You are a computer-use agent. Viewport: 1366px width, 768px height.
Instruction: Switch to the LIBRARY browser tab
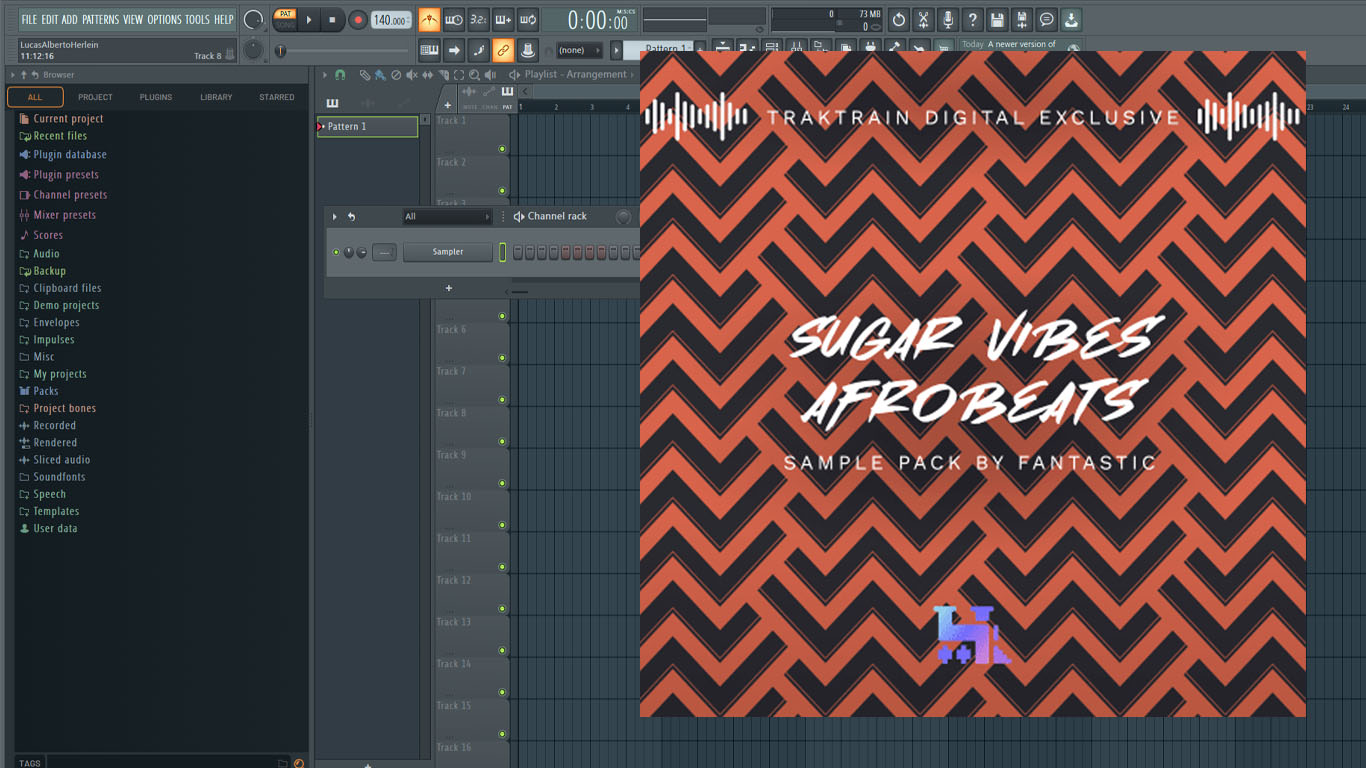coord(216,97)
